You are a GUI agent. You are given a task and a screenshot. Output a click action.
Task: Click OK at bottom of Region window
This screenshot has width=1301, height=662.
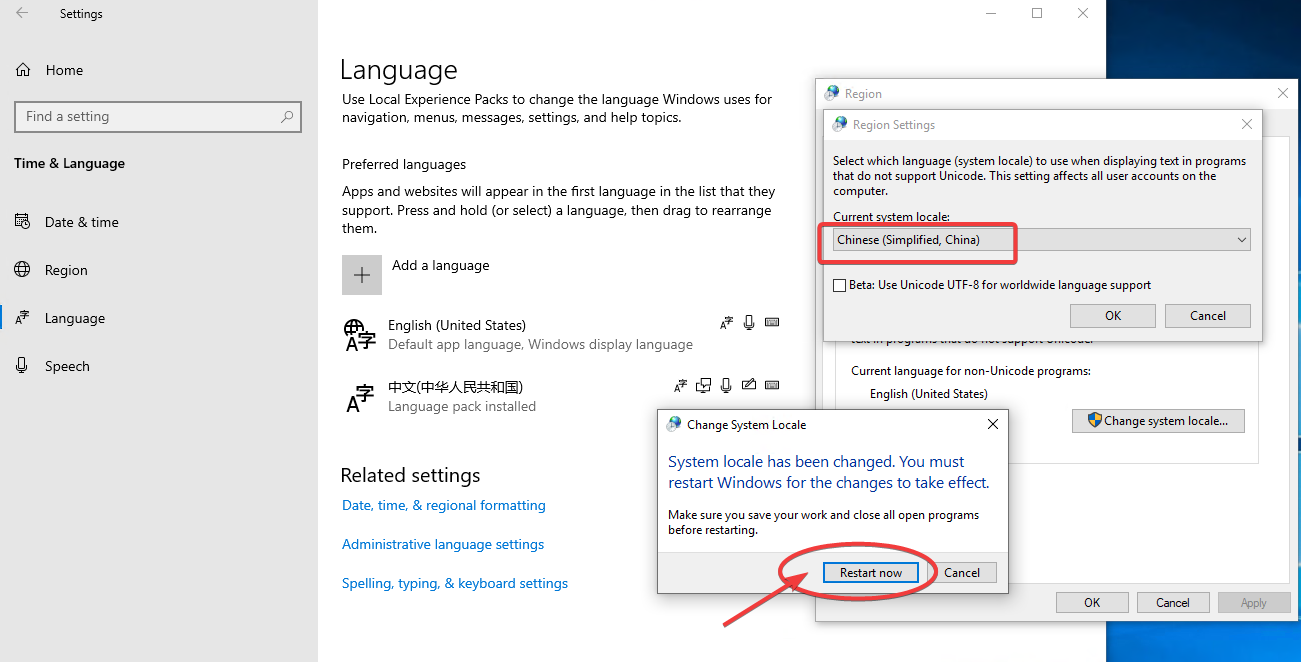click(1092, 603)
